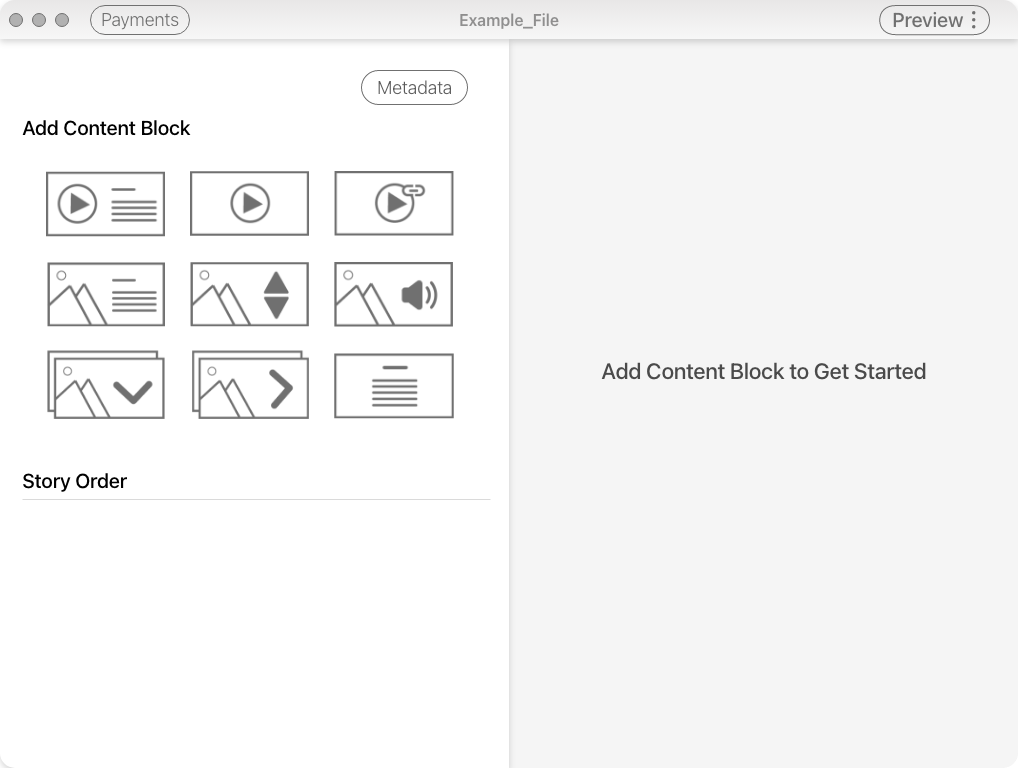Select the text-only content block

[393, 385]
